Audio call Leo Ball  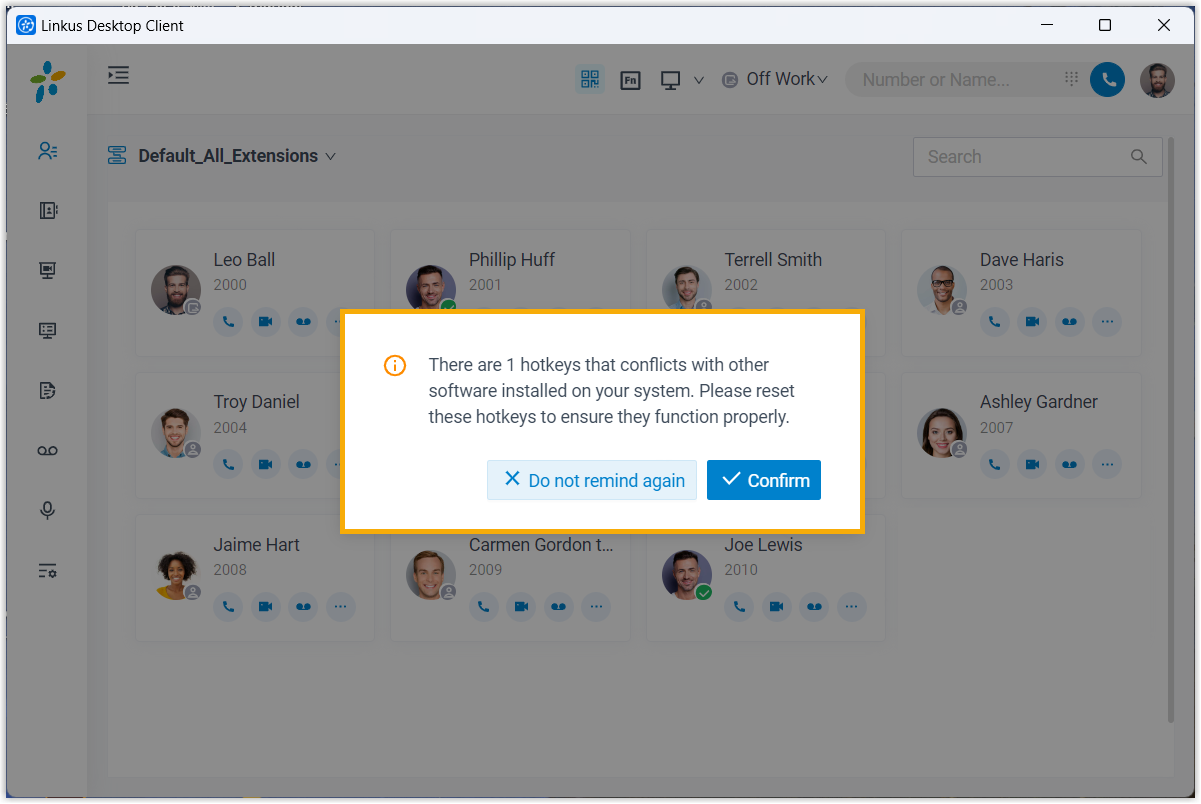click(228, 322)
